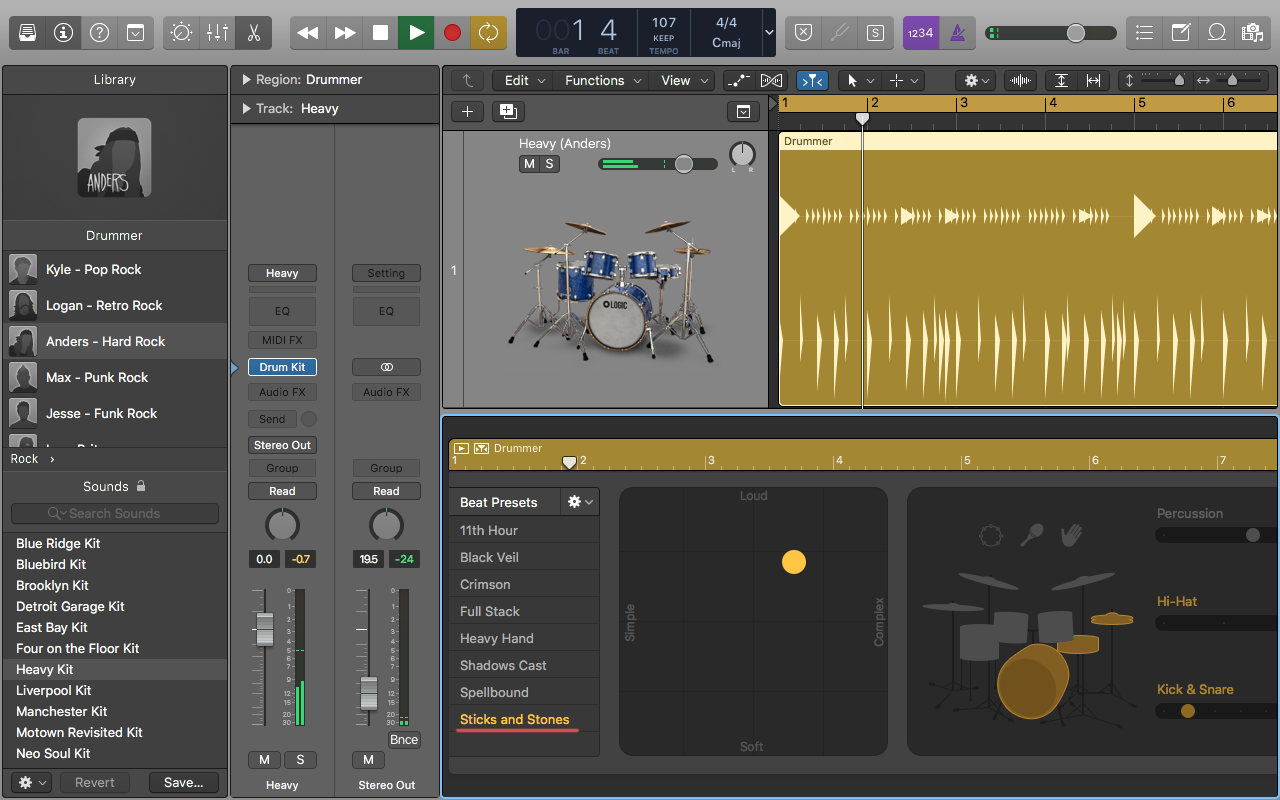Open display mode dropdown in LCD
The height and width of the screenshot is (800, 1280).
(x=768, y=33)
